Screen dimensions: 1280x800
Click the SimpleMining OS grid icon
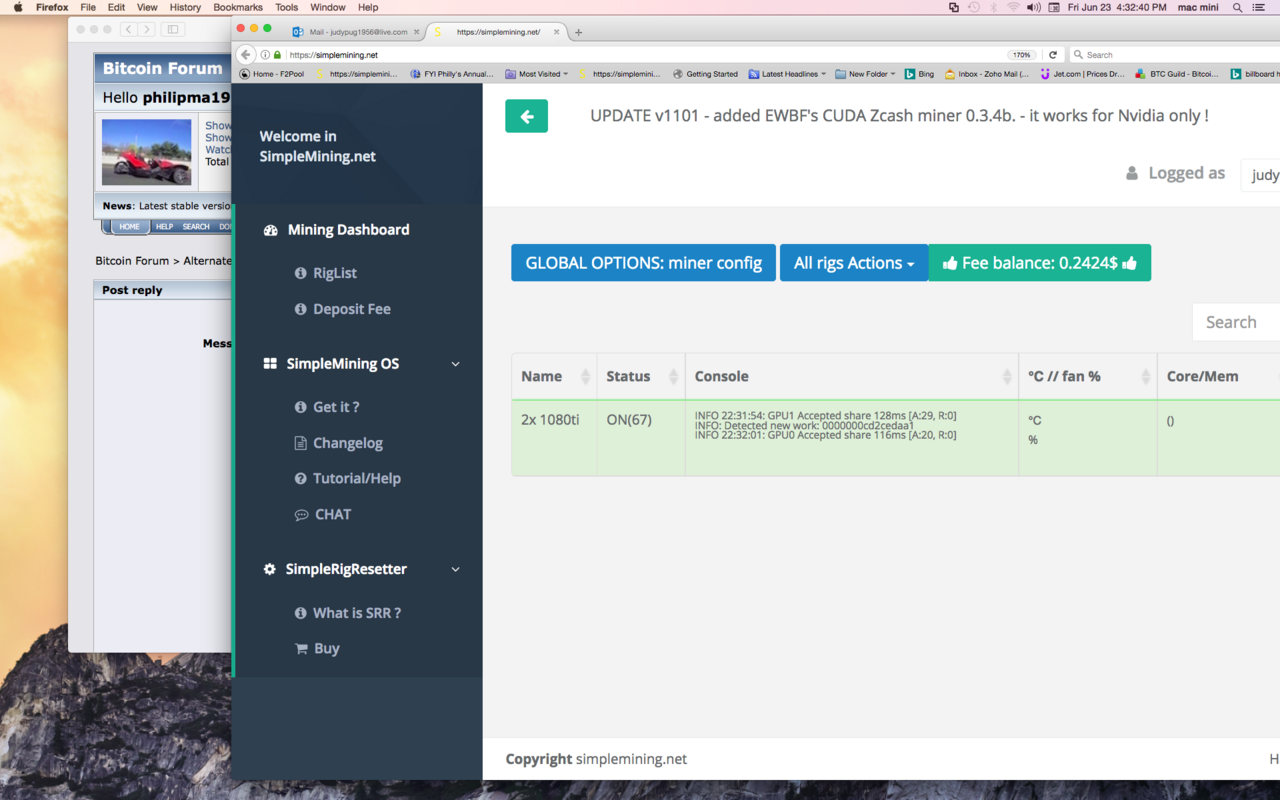[x=270, y=364]
